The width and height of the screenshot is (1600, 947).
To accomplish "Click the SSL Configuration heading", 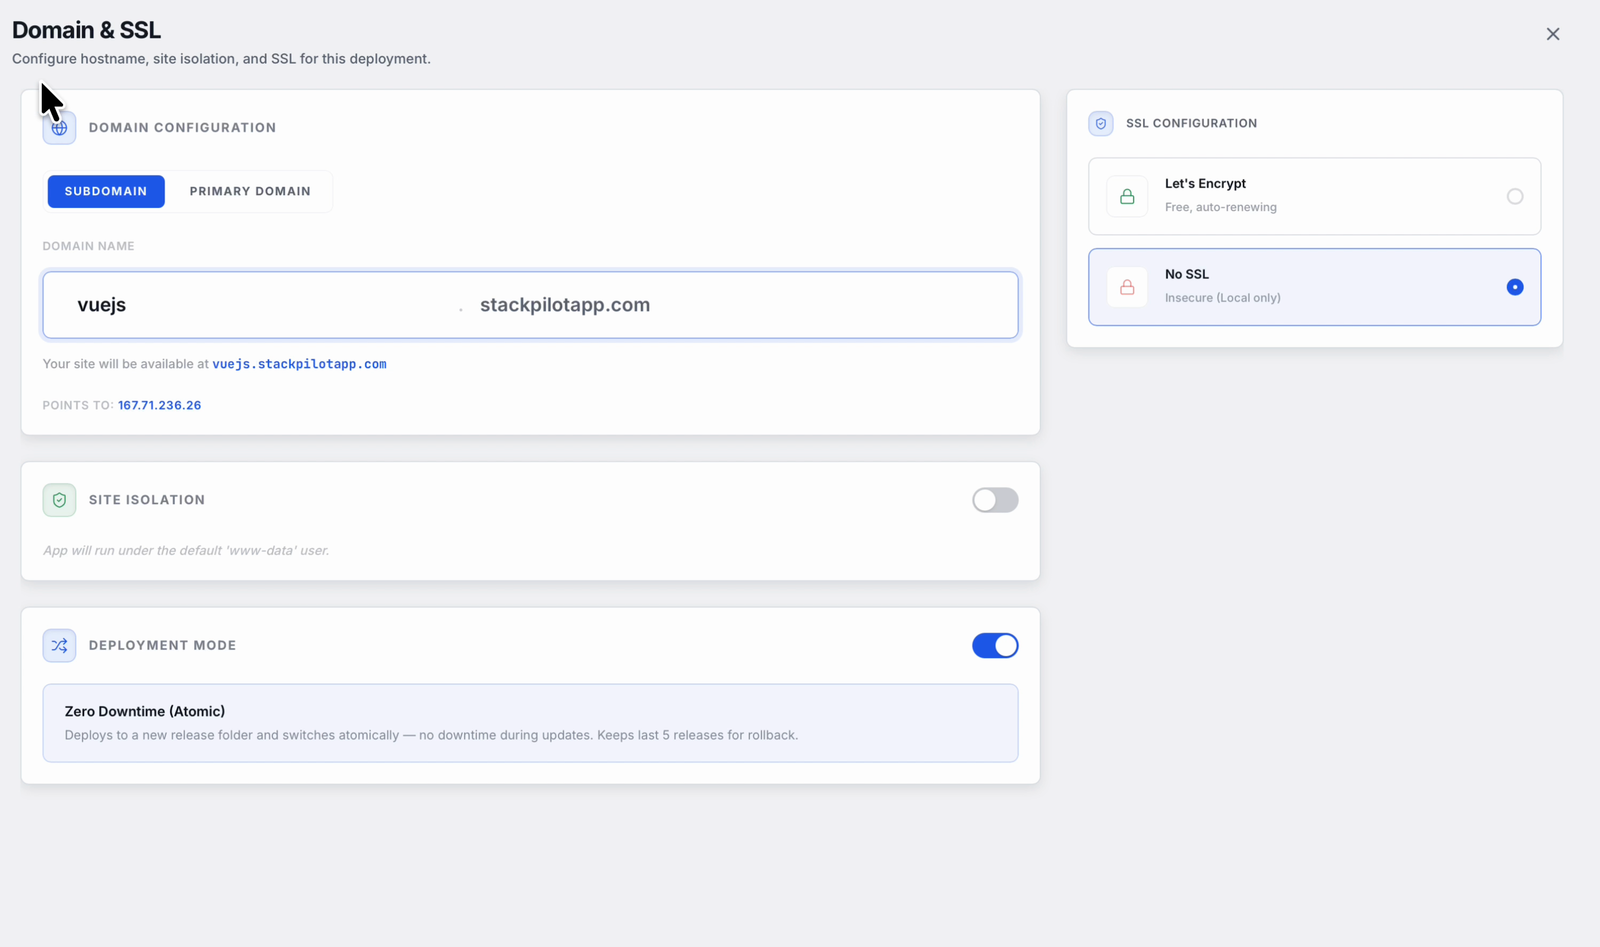I will tap(1191, 124).
